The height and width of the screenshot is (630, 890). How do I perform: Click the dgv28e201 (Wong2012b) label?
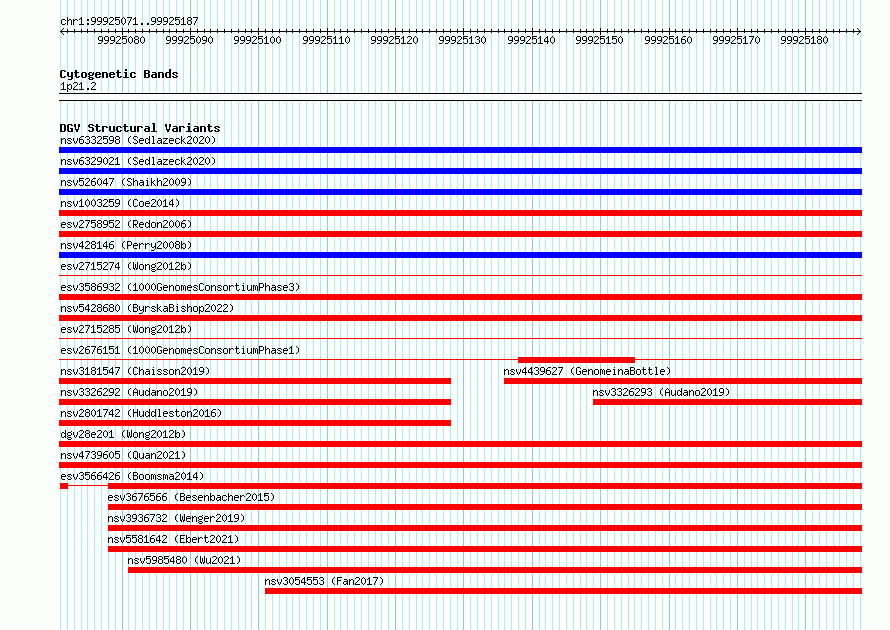coord(123,434)
